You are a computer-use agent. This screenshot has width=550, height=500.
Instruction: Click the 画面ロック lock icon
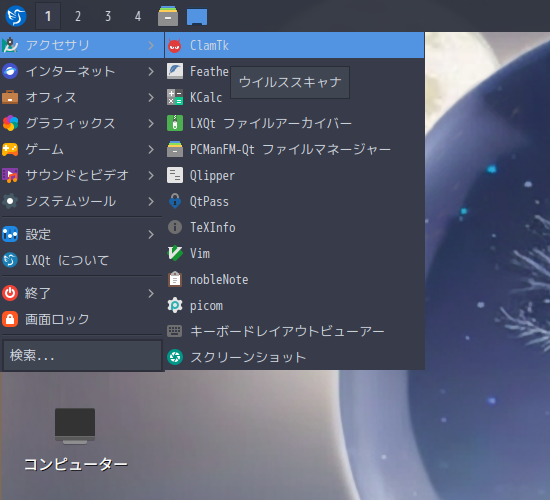coord(10,319)
